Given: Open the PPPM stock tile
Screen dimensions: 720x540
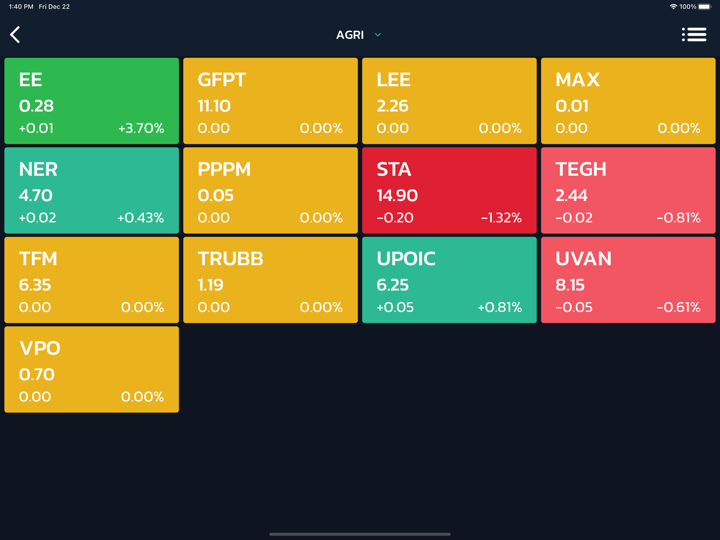Looking at the screenshot, I should [270, 191].
